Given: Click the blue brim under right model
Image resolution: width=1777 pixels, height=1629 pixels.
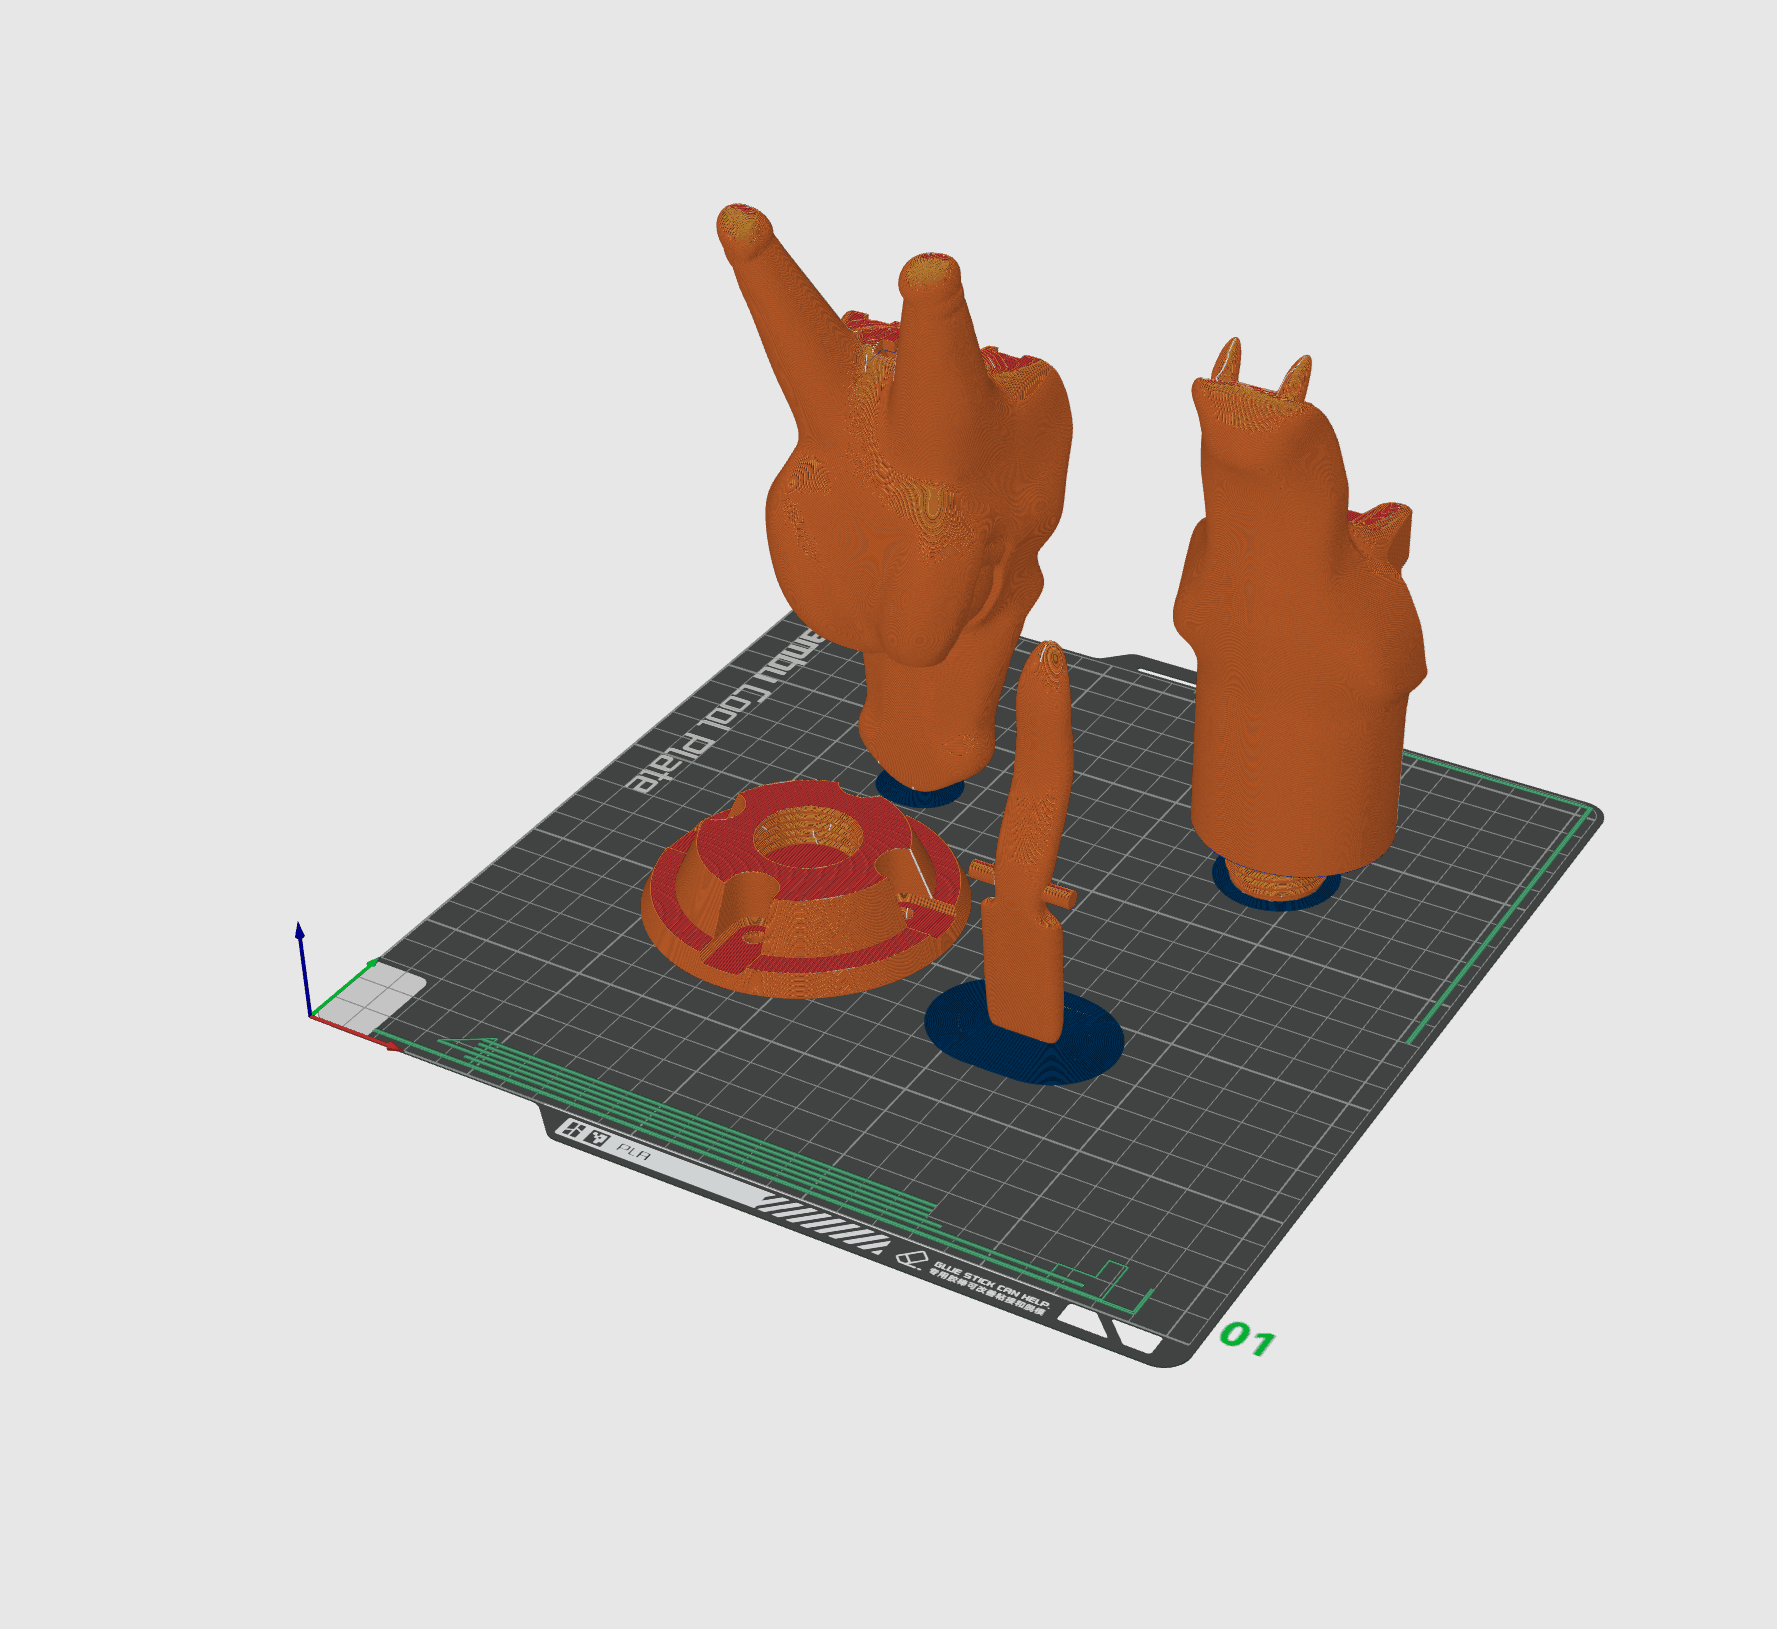Looking at the screenshot, I should (x=1275, y=884).
